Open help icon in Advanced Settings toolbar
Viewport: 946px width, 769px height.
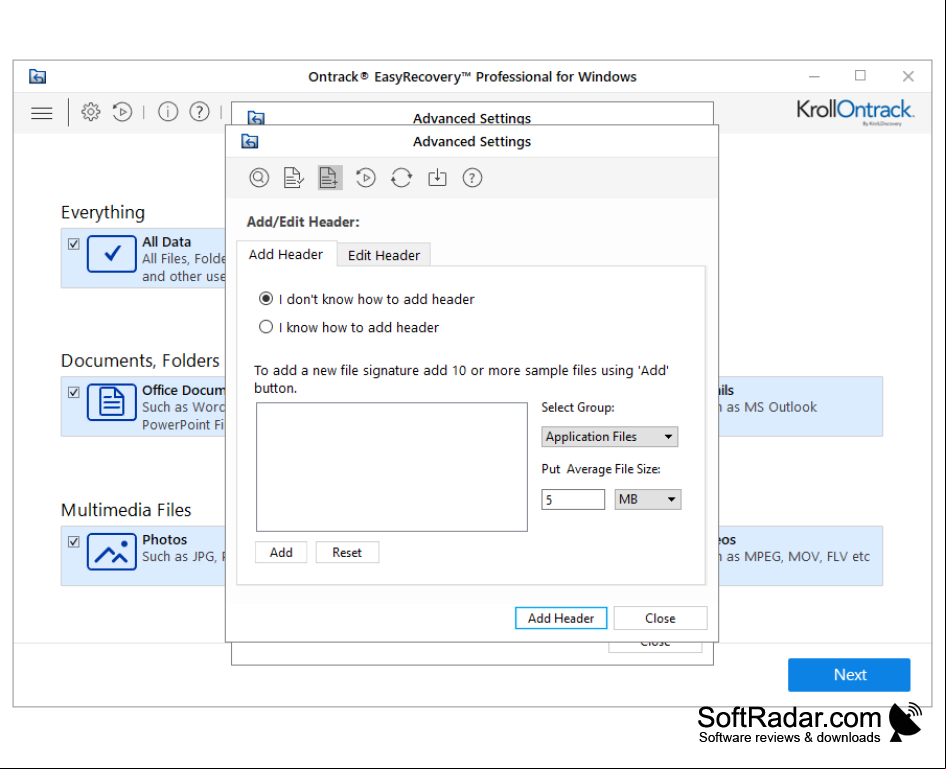(472, 178)
